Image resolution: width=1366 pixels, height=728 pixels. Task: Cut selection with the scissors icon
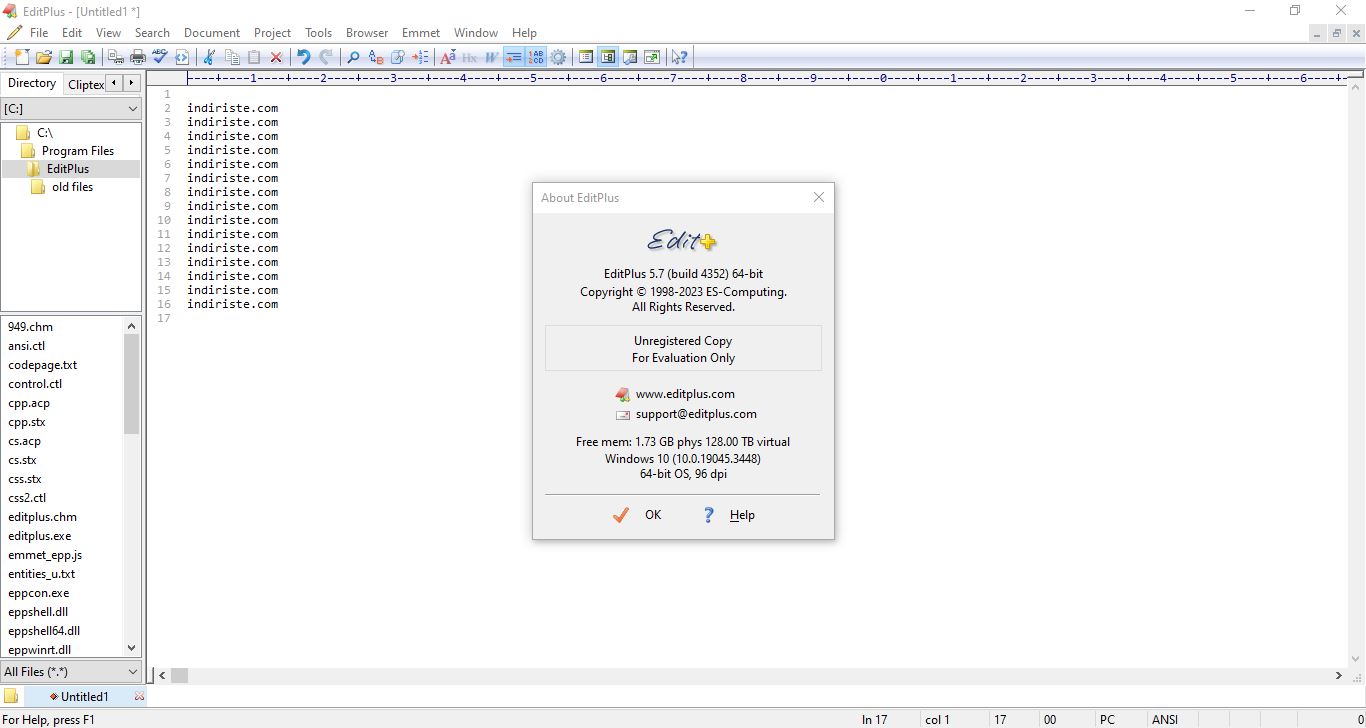[210, 57]
